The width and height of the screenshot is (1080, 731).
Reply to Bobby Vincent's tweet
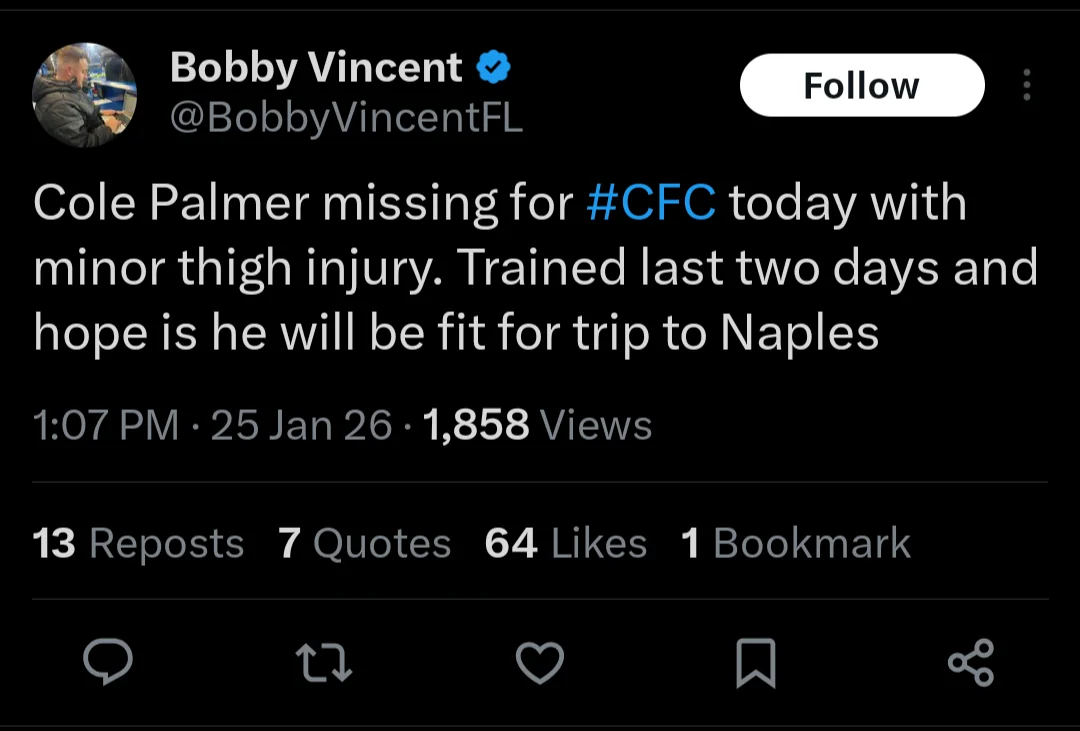pyautogui.click(x=108, y=662)
